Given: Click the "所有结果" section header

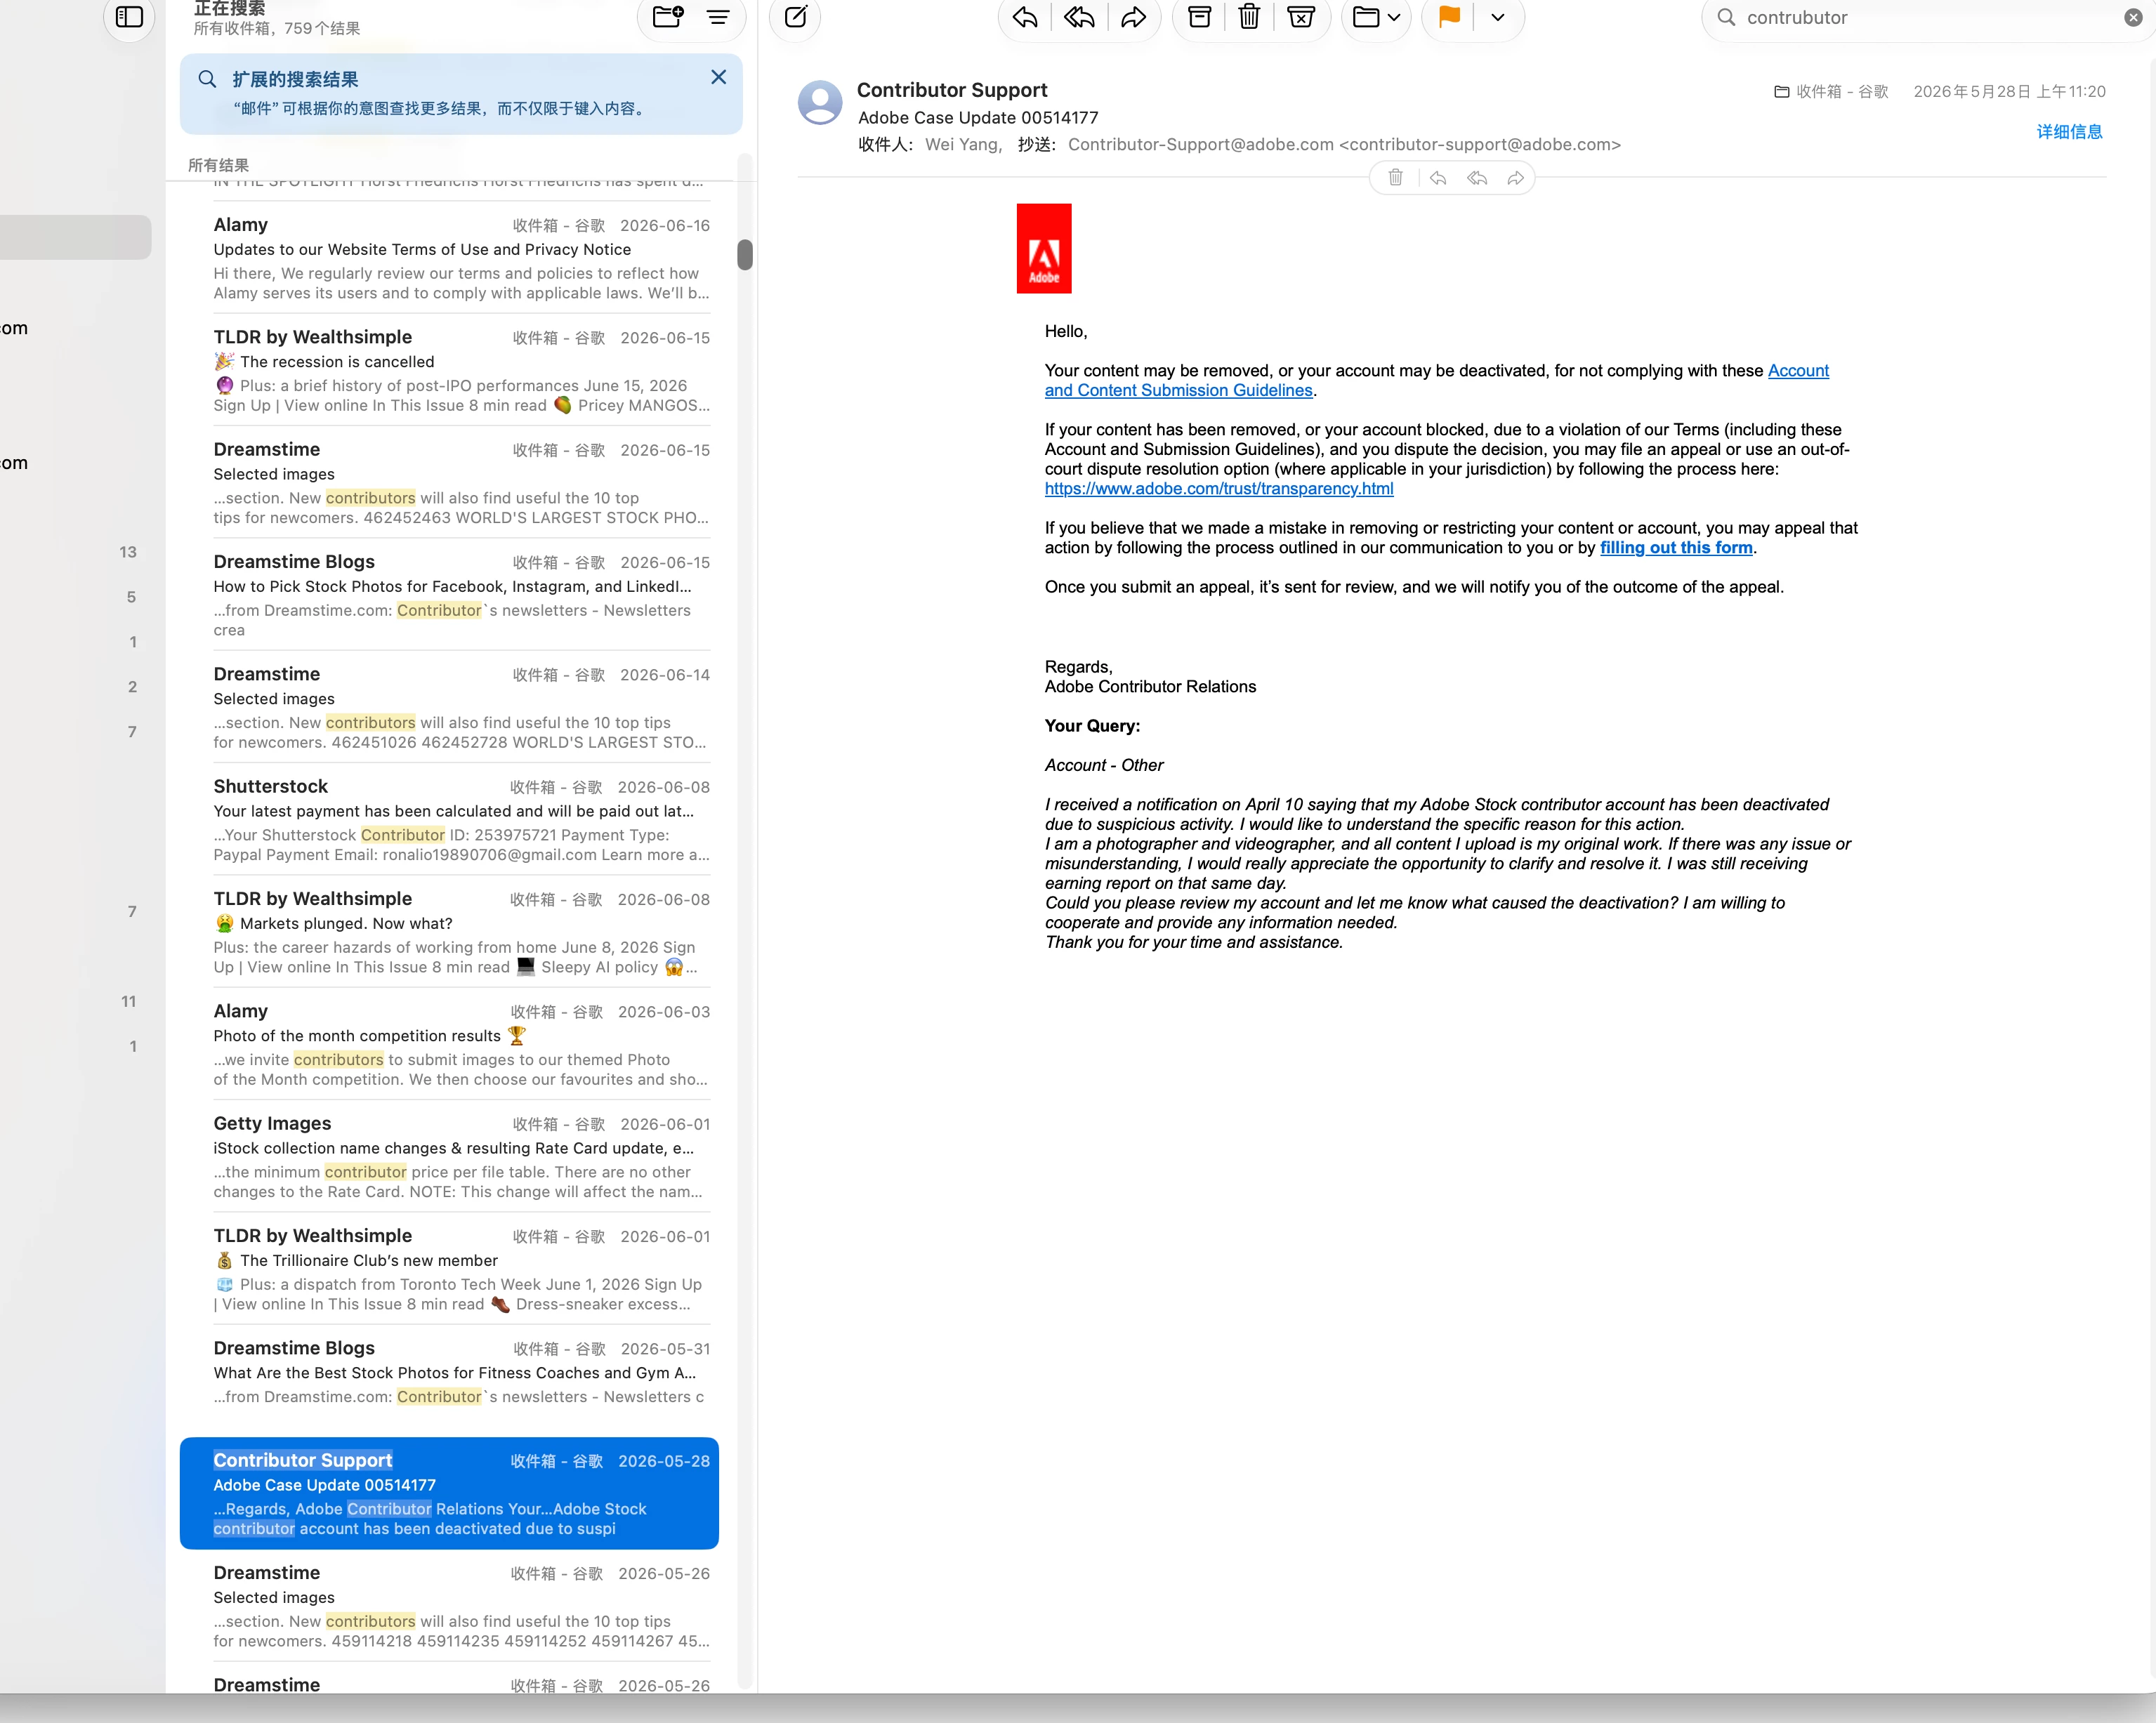Looking at the screenshot, I should (218, 165).
